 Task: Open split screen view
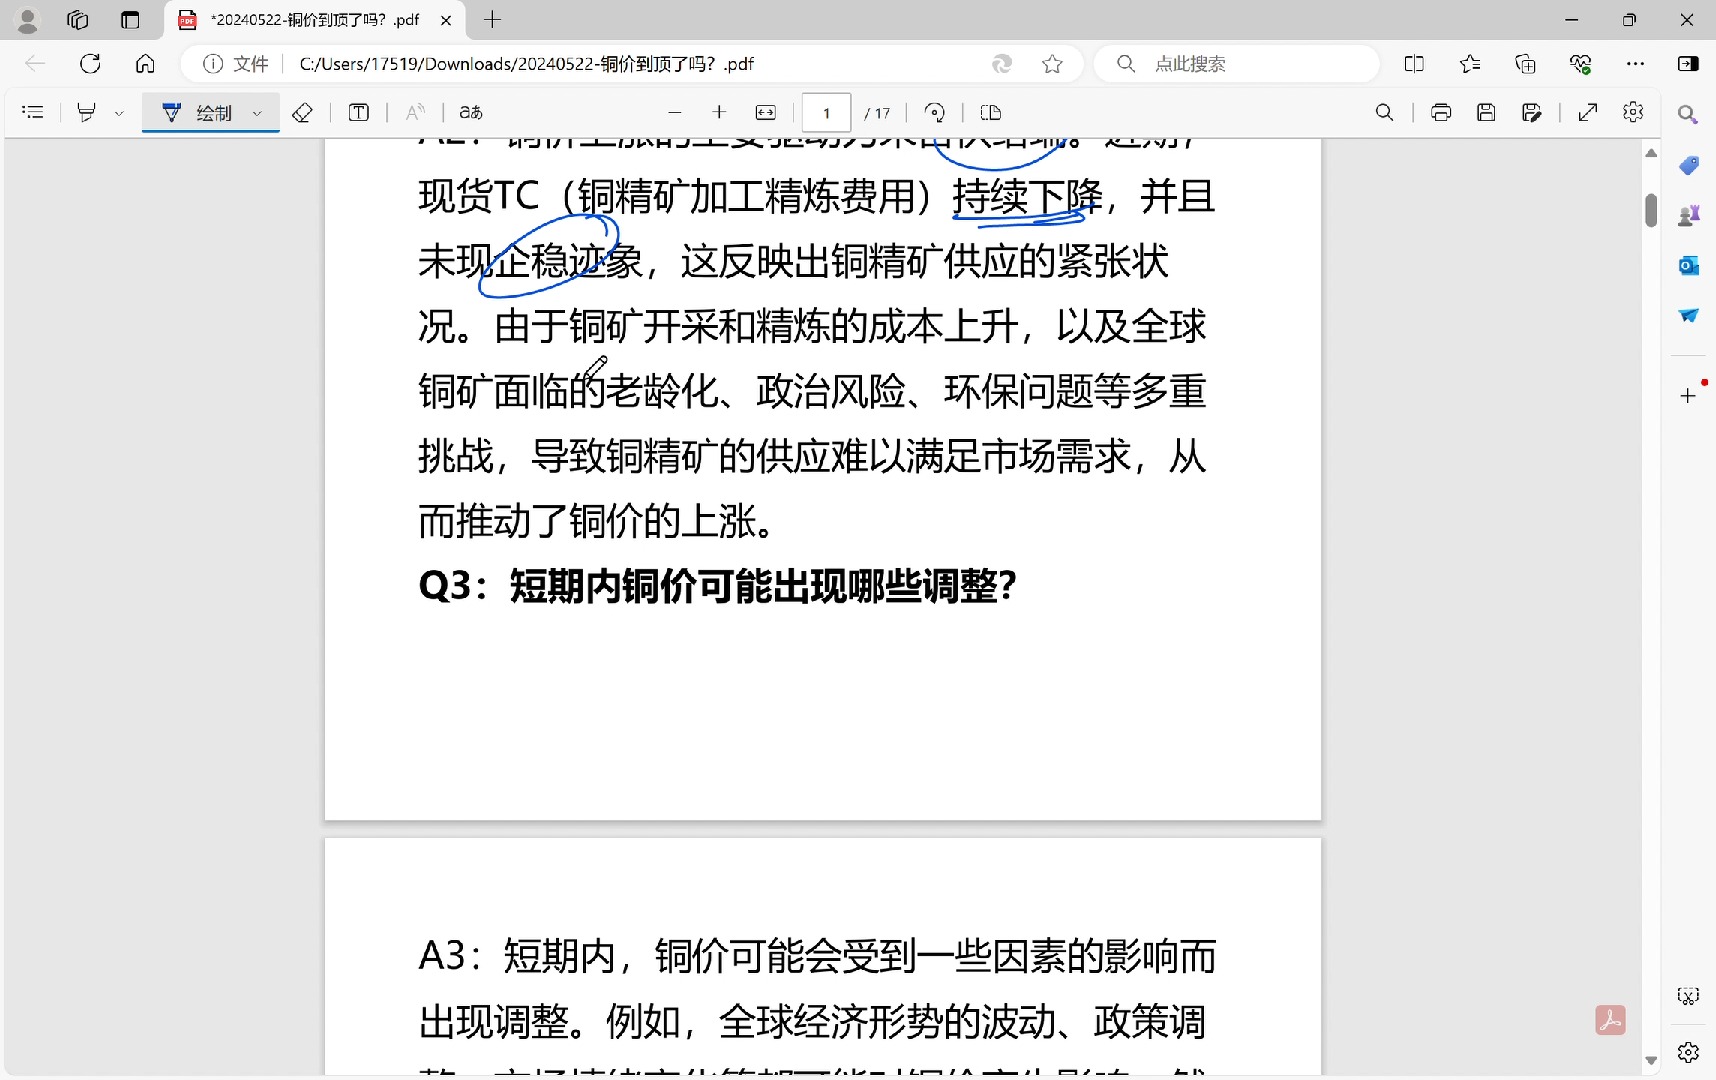(x=1414, y=64)
